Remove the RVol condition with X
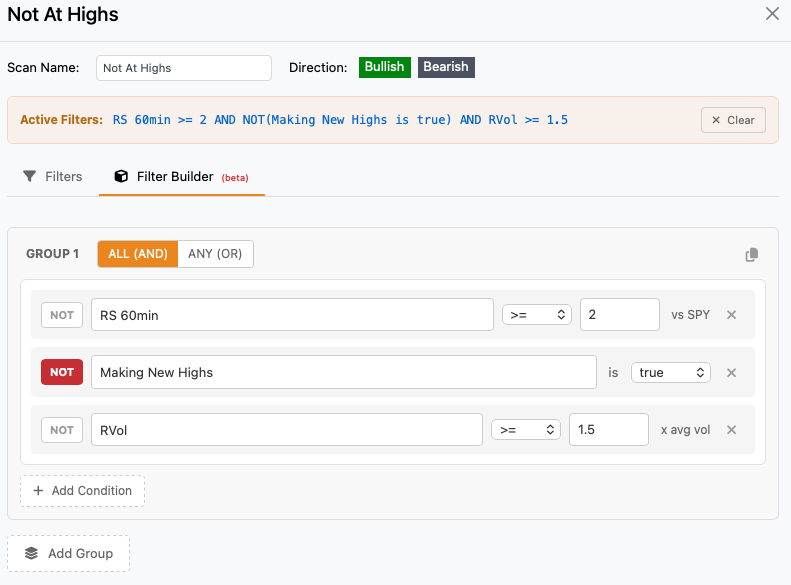791x585 pixels. (x=731, y=430)
